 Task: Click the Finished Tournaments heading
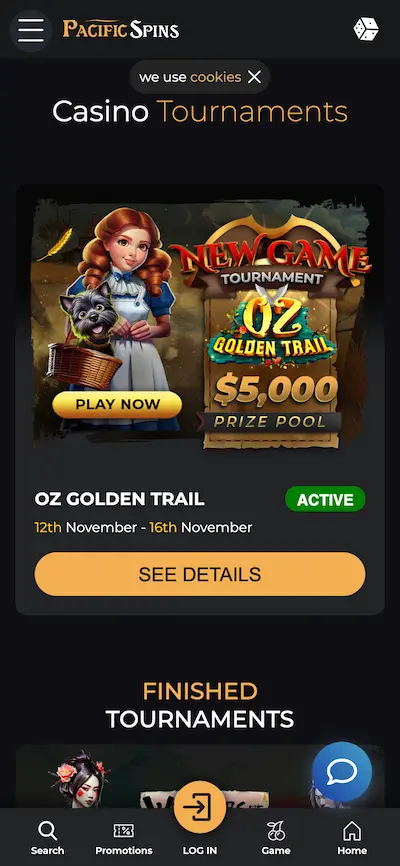tap(200, 705)
